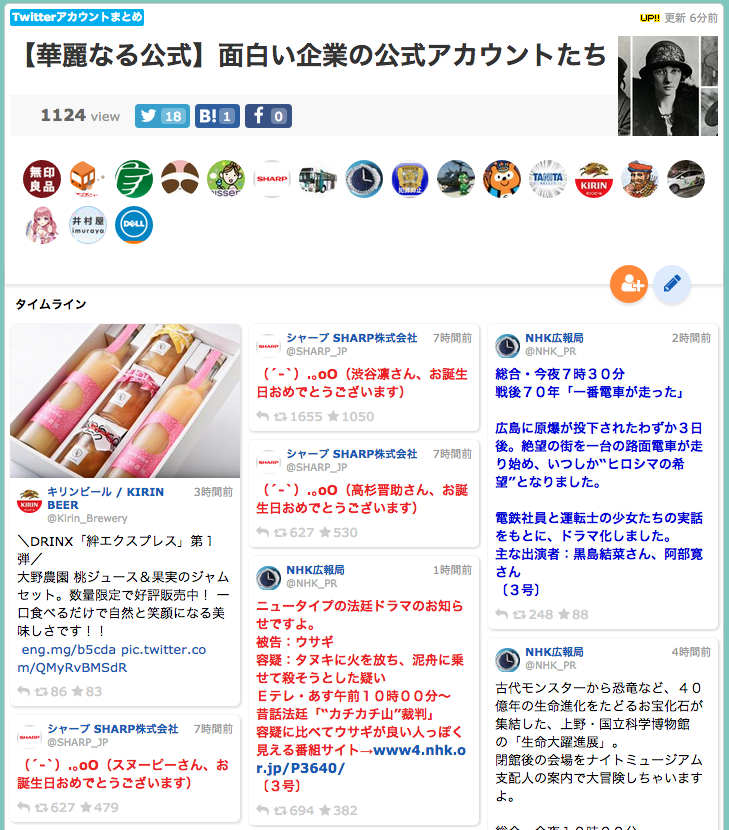Click the 3時間前 timestamp on Kirin tweet
The image size is (729, 830).
[213, 492]
